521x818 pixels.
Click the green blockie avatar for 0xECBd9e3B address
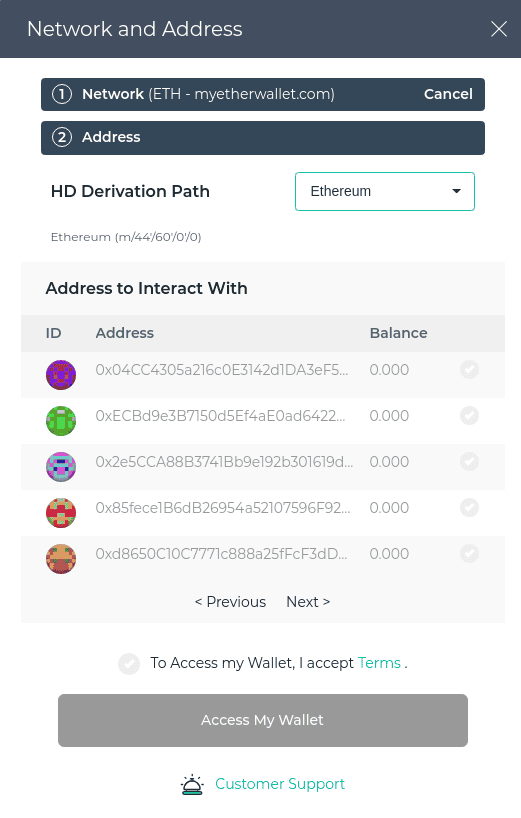(61, 420)
